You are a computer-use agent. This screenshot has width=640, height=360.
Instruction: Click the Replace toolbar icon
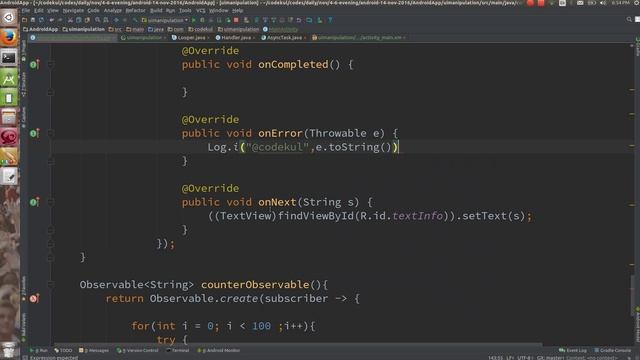coord(106,20)
